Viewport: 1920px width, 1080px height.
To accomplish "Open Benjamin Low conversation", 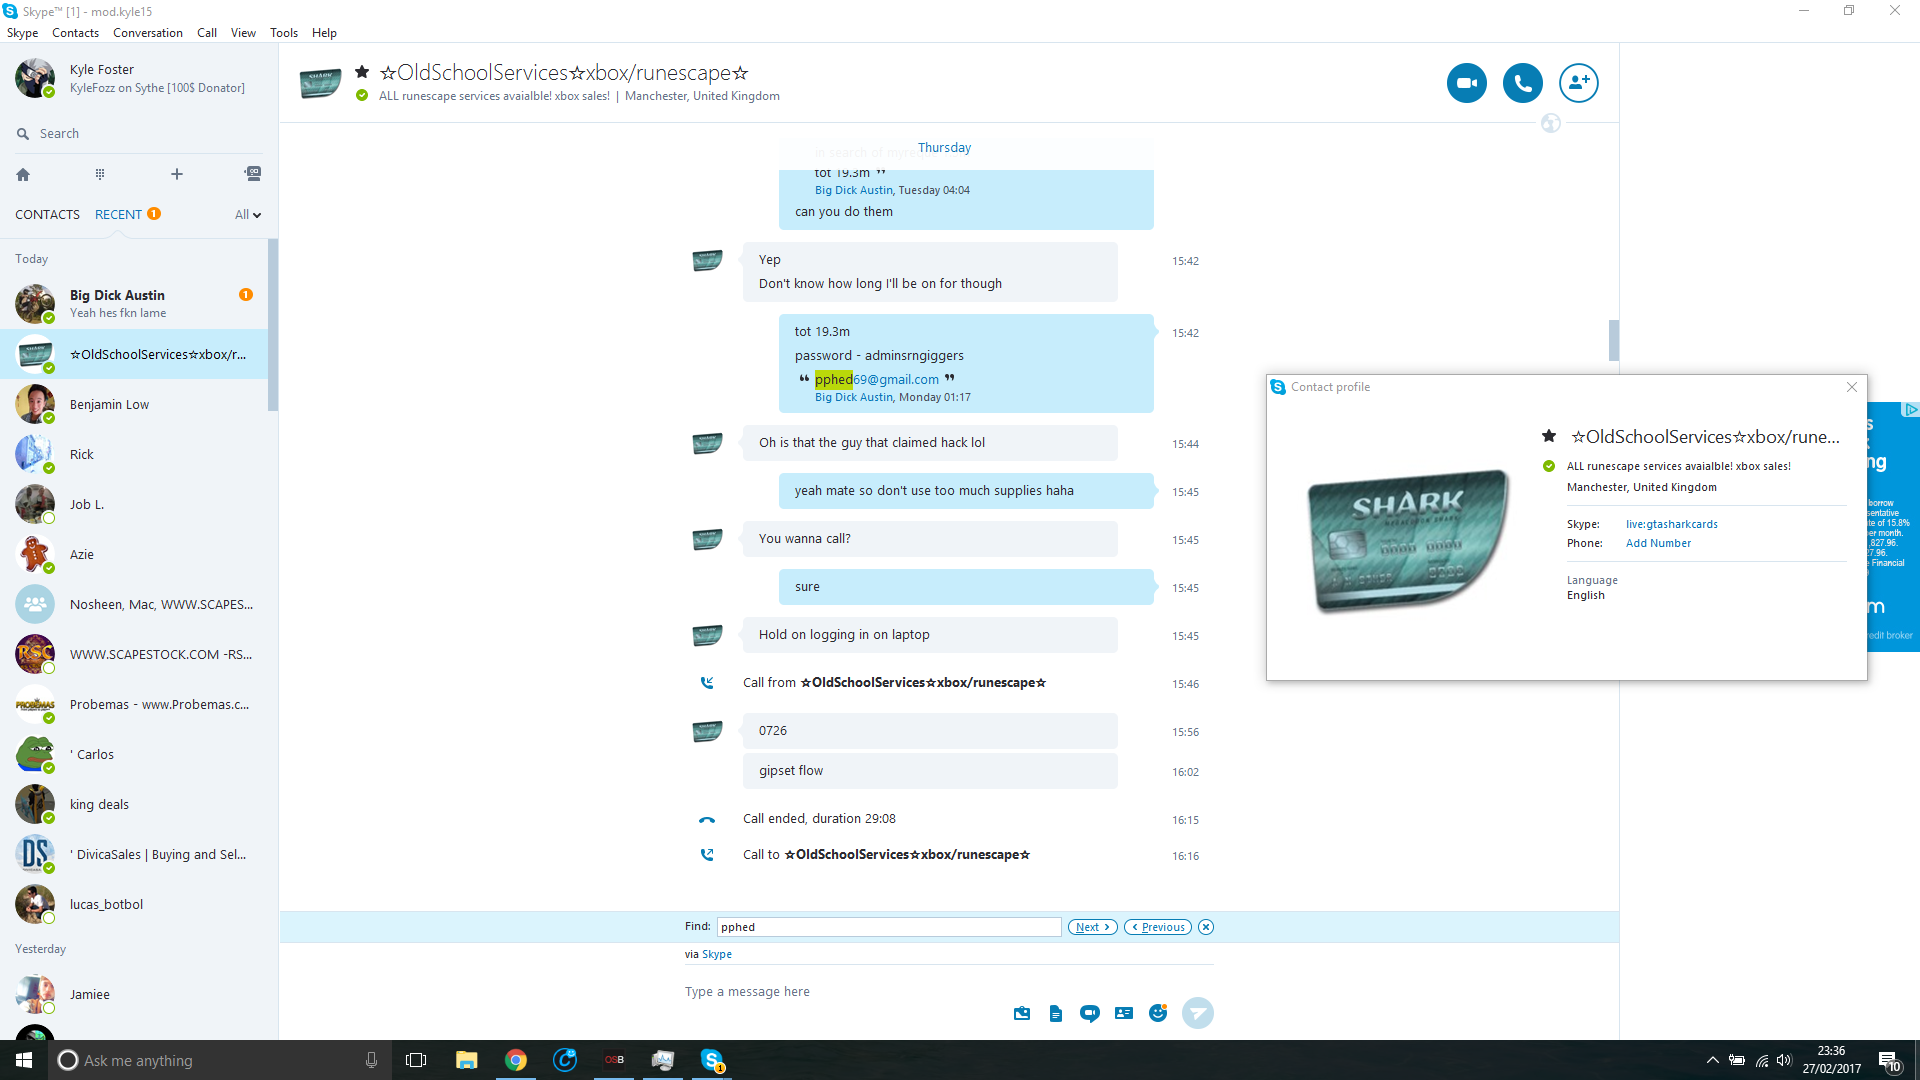I will point(134,404).
